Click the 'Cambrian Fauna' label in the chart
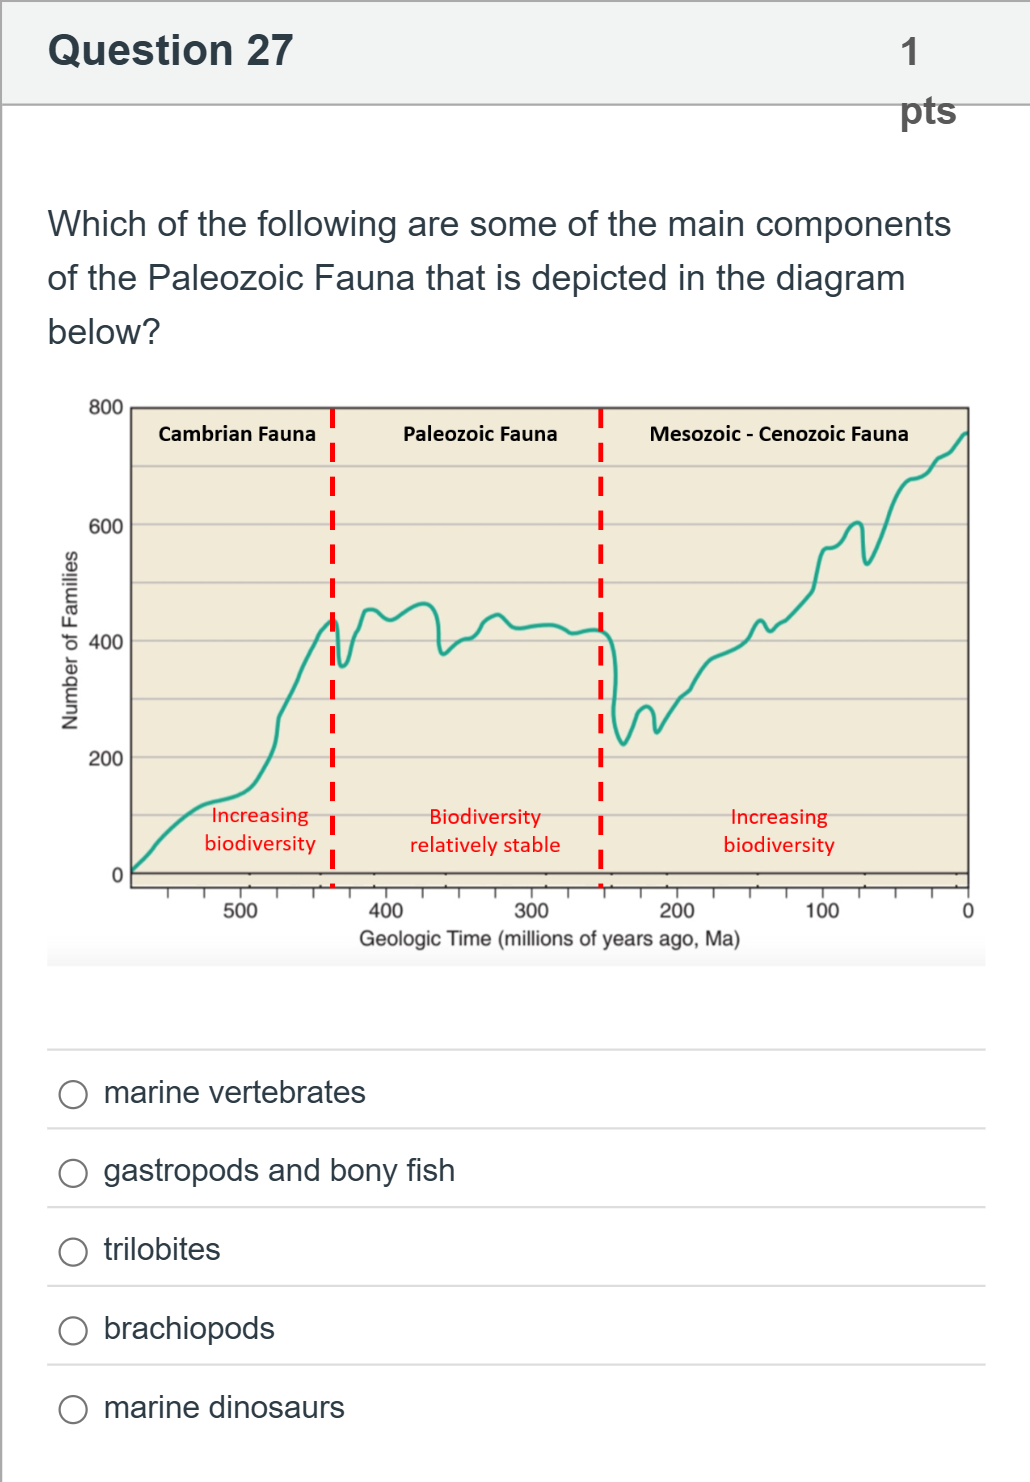Screen dimensions: 1030x1482 [x=237, y=434]
